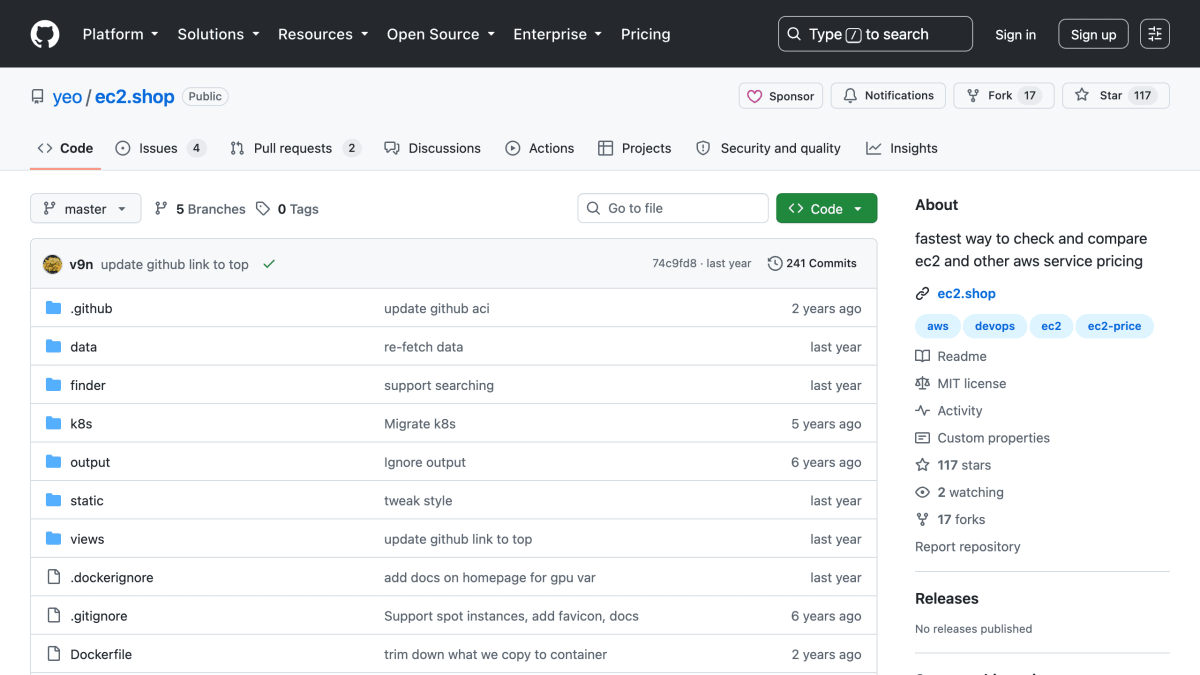Click the v9n author avatar
The image size is (1200, 675).
[53, 264]
